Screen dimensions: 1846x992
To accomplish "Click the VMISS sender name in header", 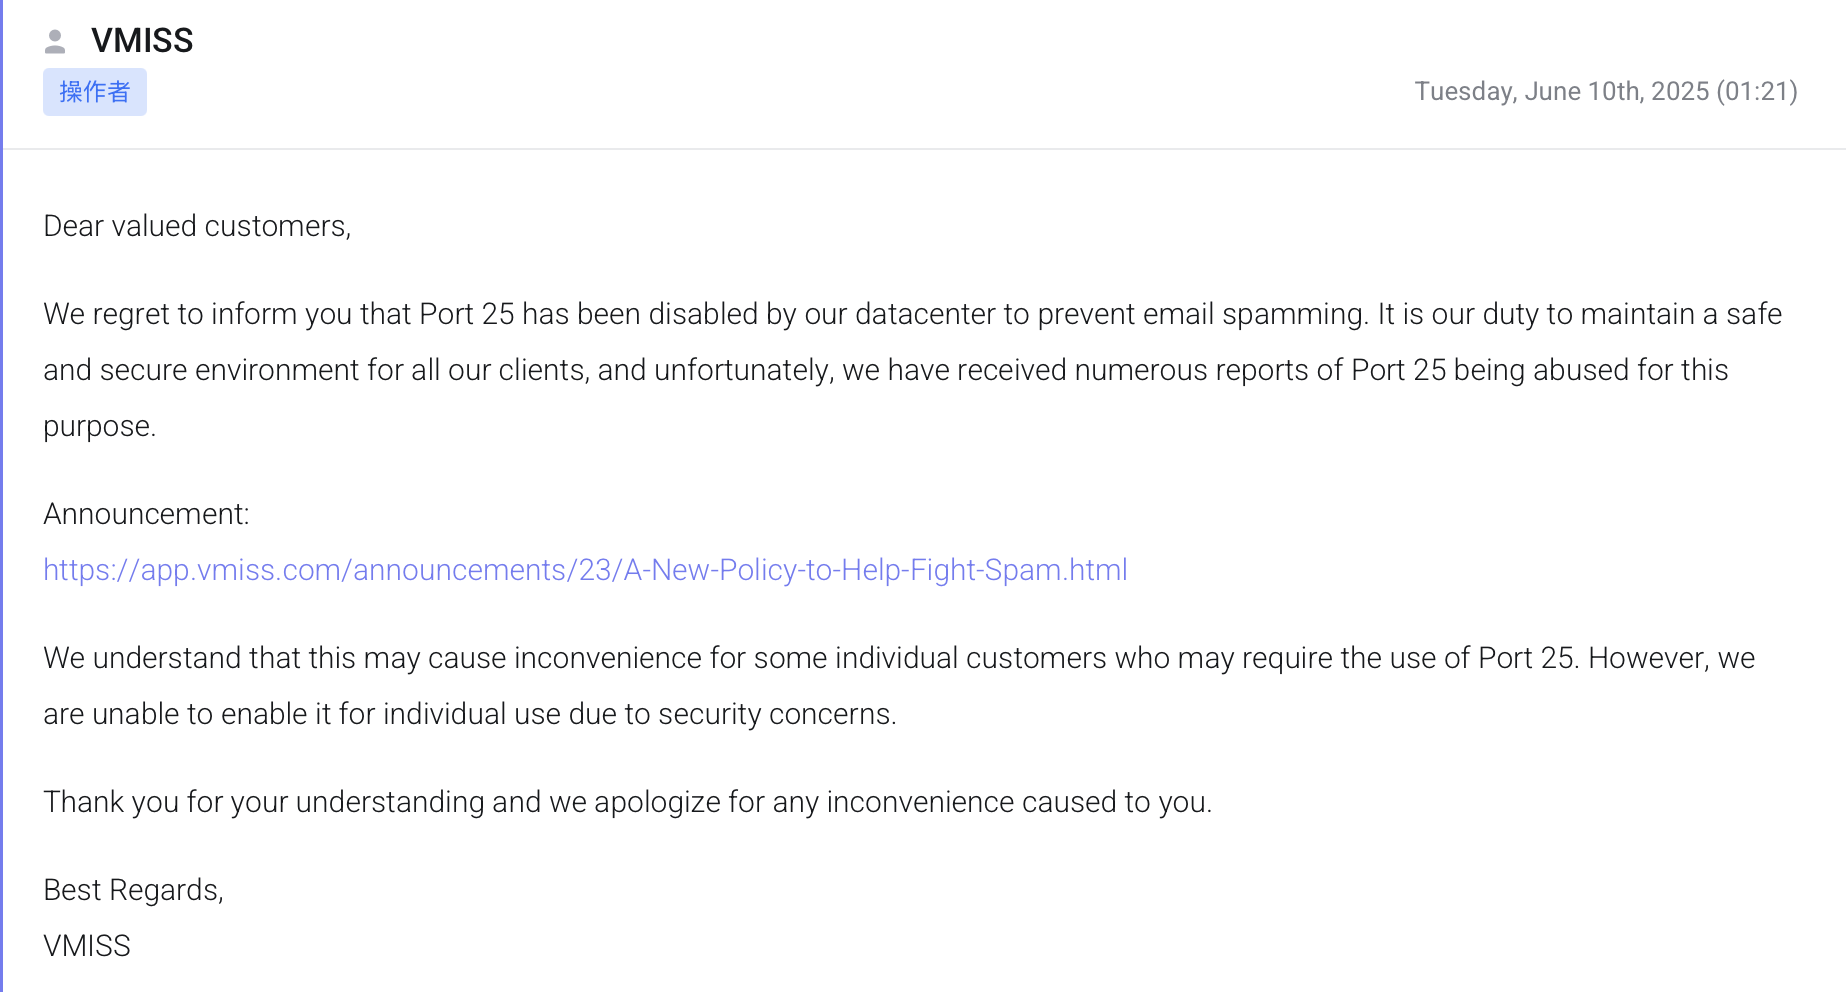I will pos(142,41).
